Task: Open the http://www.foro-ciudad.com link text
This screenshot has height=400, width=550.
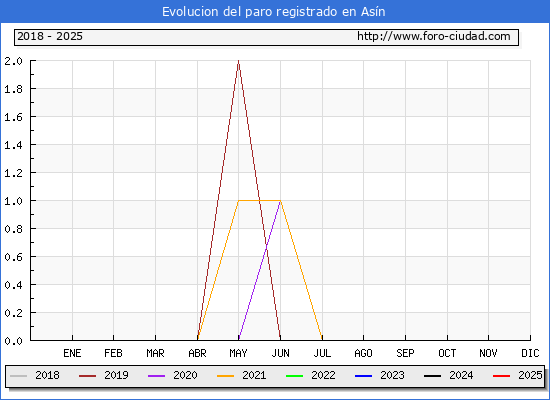Action: pos(434,36)
